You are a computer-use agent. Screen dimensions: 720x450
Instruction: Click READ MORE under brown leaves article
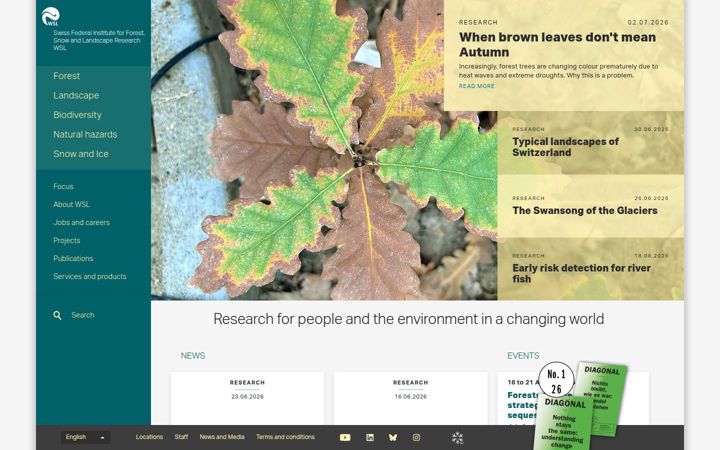(x=477, y=86)
